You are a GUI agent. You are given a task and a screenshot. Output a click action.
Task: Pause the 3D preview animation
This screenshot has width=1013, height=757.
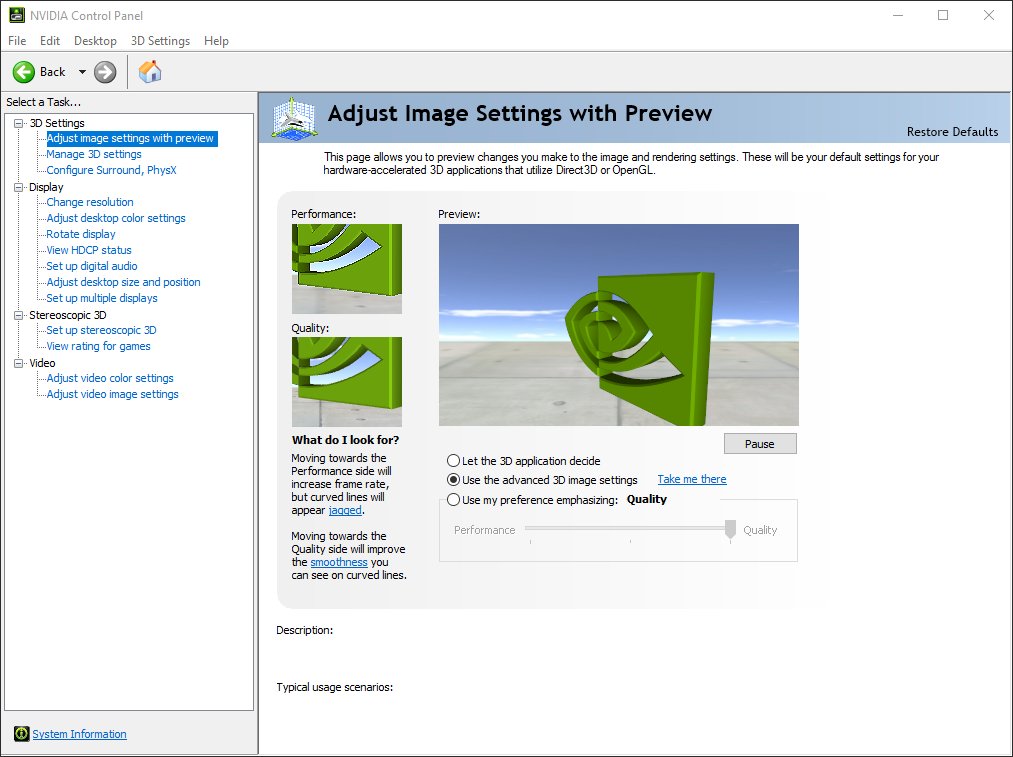[x=760, y=444]
